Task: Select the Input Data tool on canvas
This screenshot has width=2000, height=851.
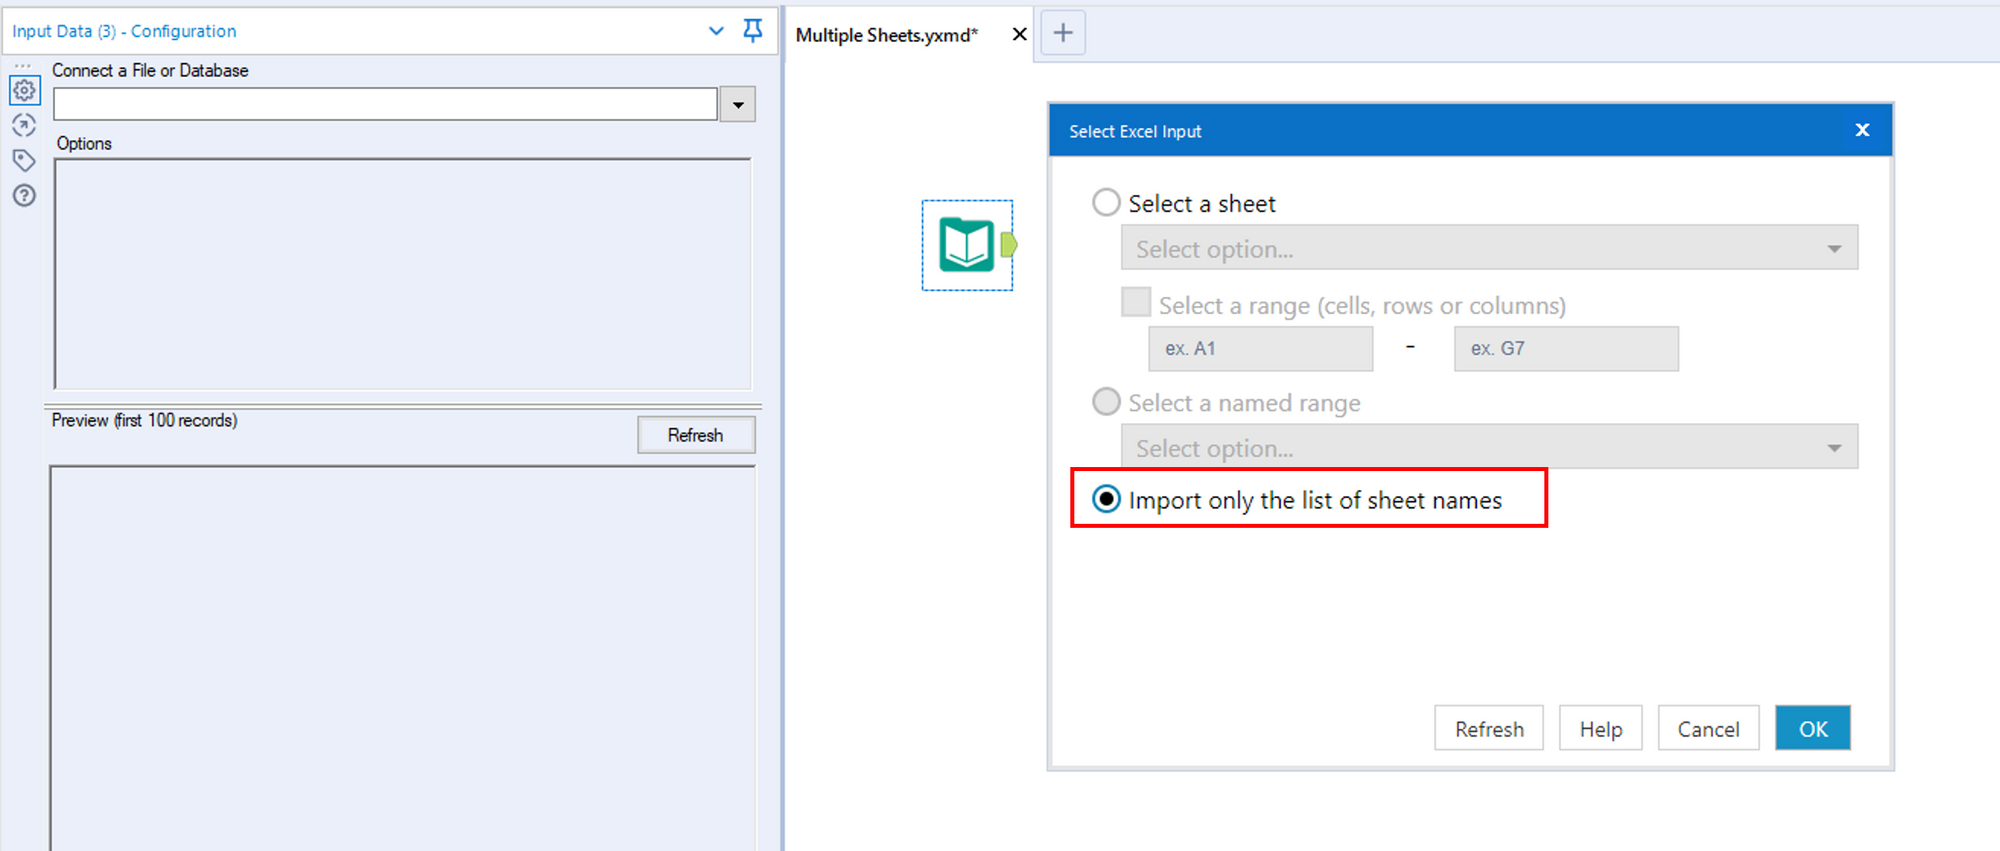Action: tap(966, 245)
